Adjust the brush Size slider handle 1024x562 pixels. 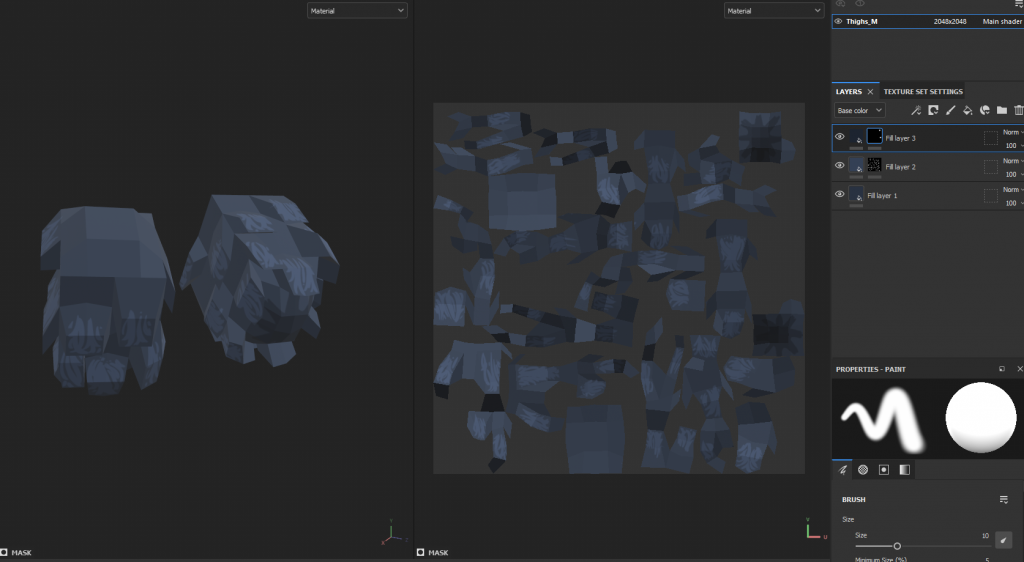click(897, 546)
